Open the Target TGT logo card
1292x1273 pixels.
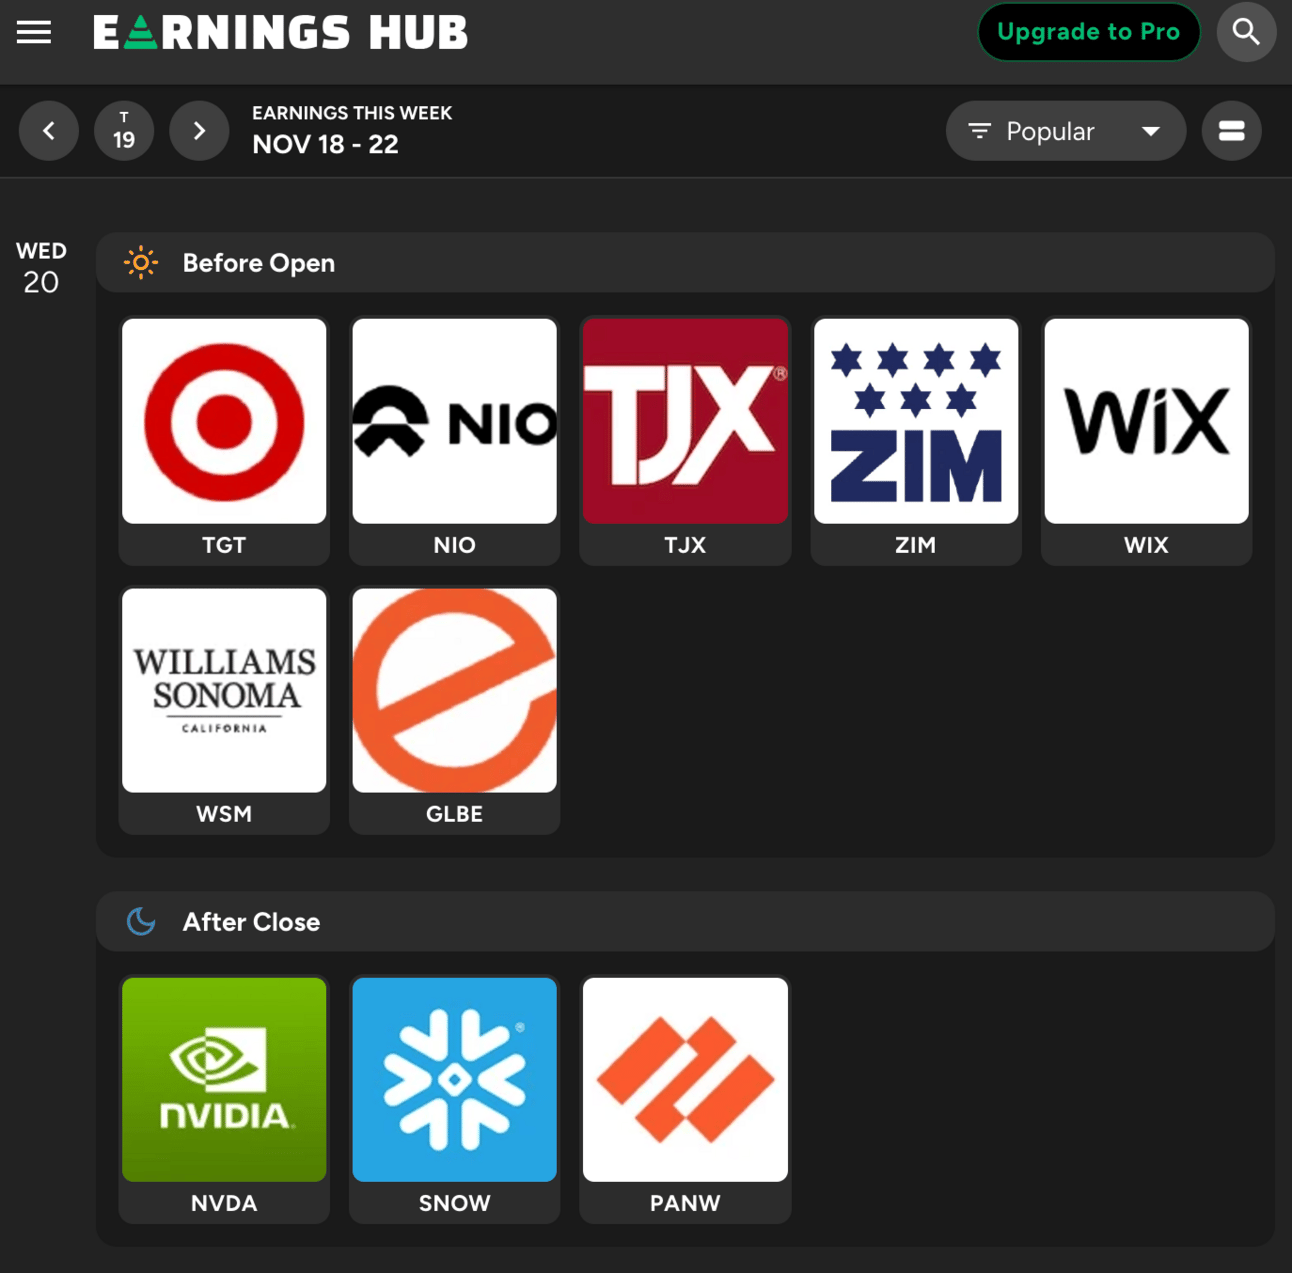point(224,441)
